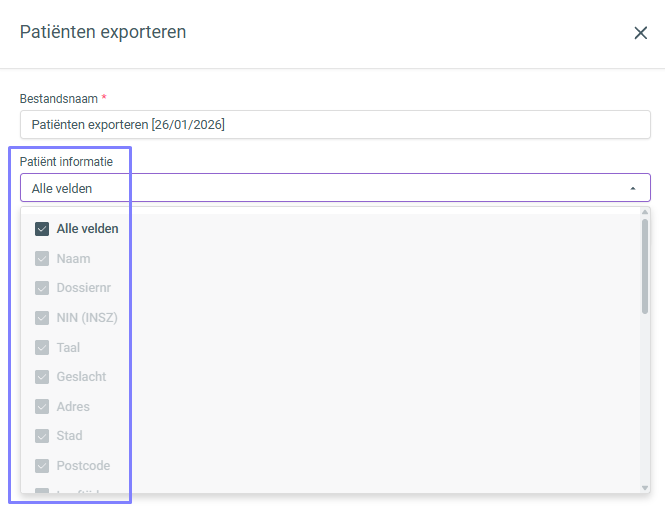
Task: Click the scrollbar down arrow in the list
Action: click(645, 487)
